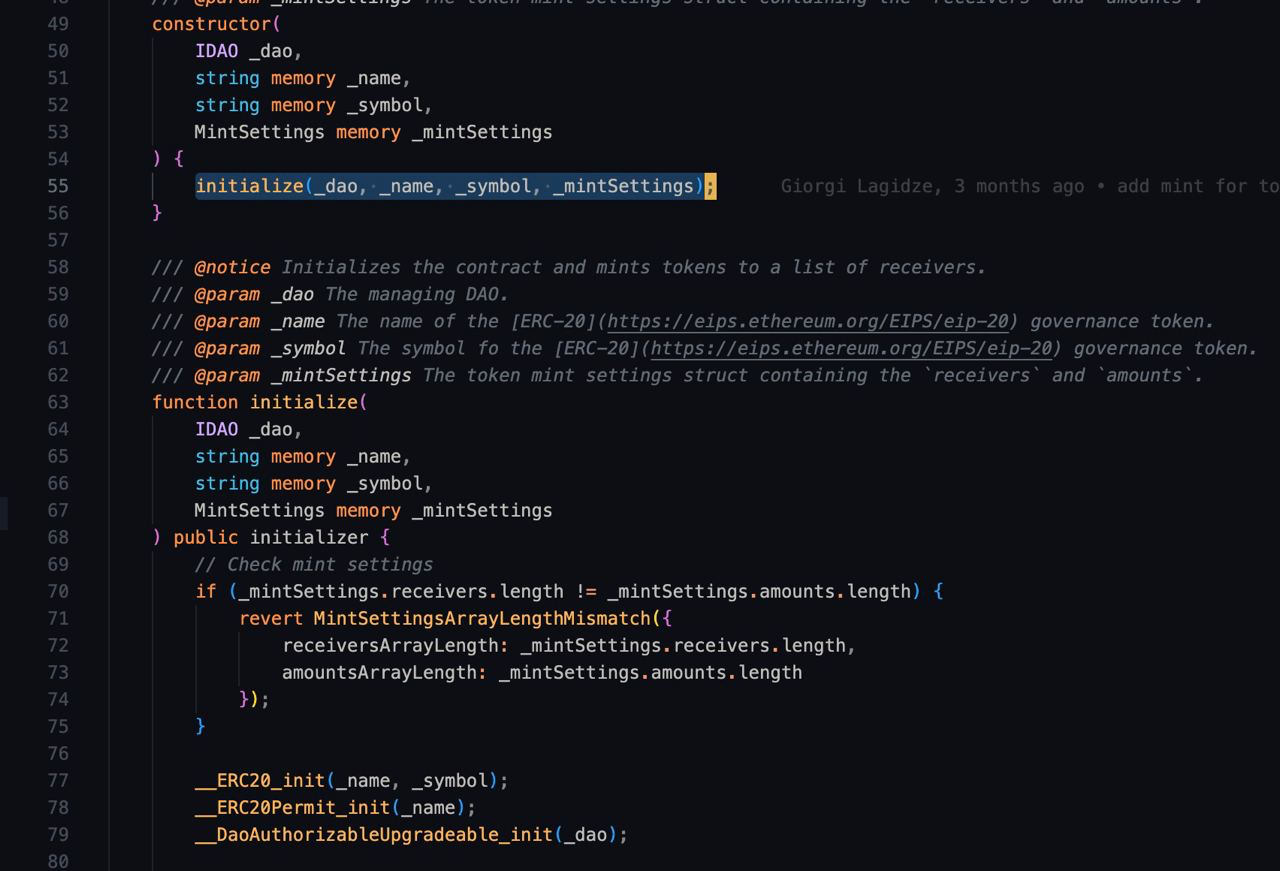Click 'string memory _name,' on line 51

tap(303, 78)
